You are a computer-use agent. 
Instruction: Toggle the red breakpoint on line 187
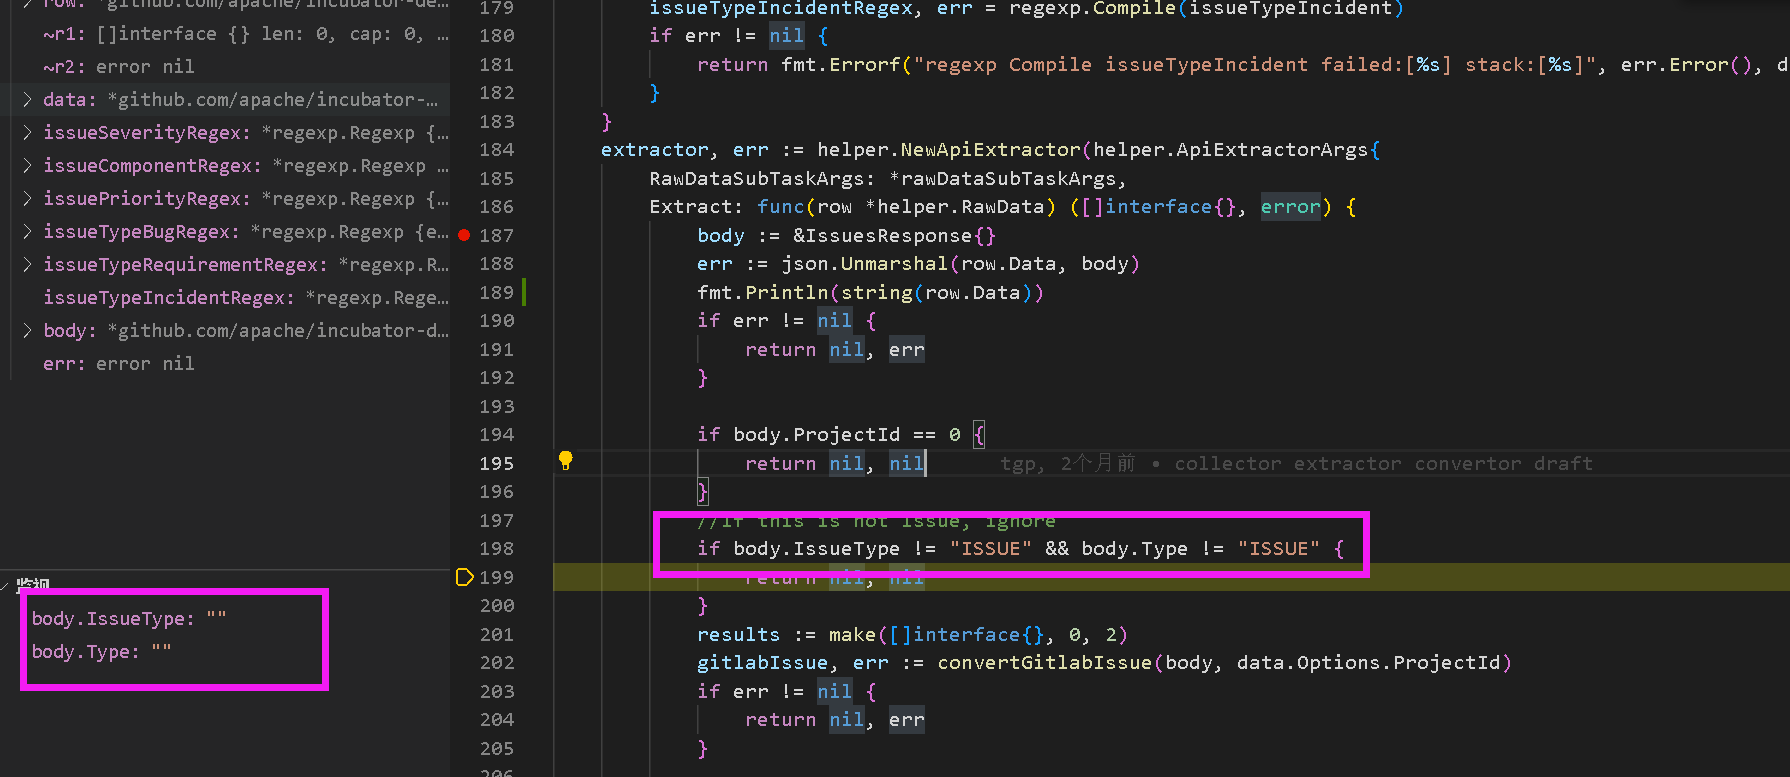(464, 235)
